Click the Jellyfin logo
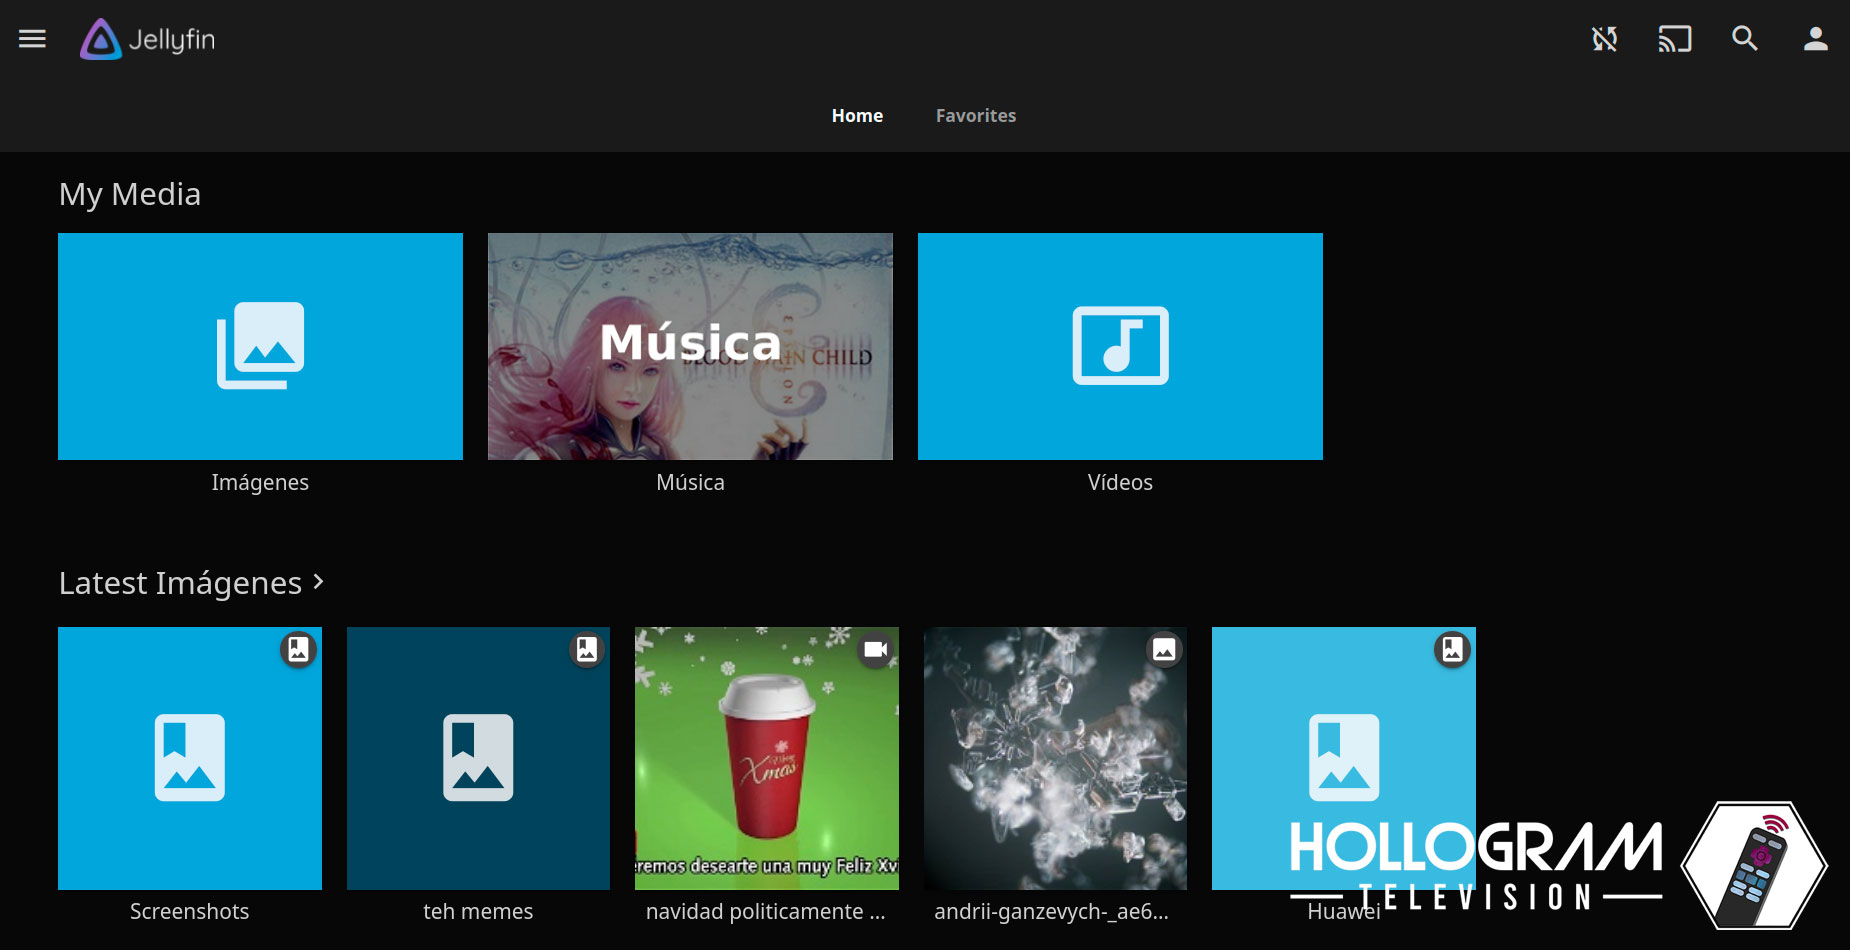This screenshot has height=950, width=1850. [x=146, y=40]
